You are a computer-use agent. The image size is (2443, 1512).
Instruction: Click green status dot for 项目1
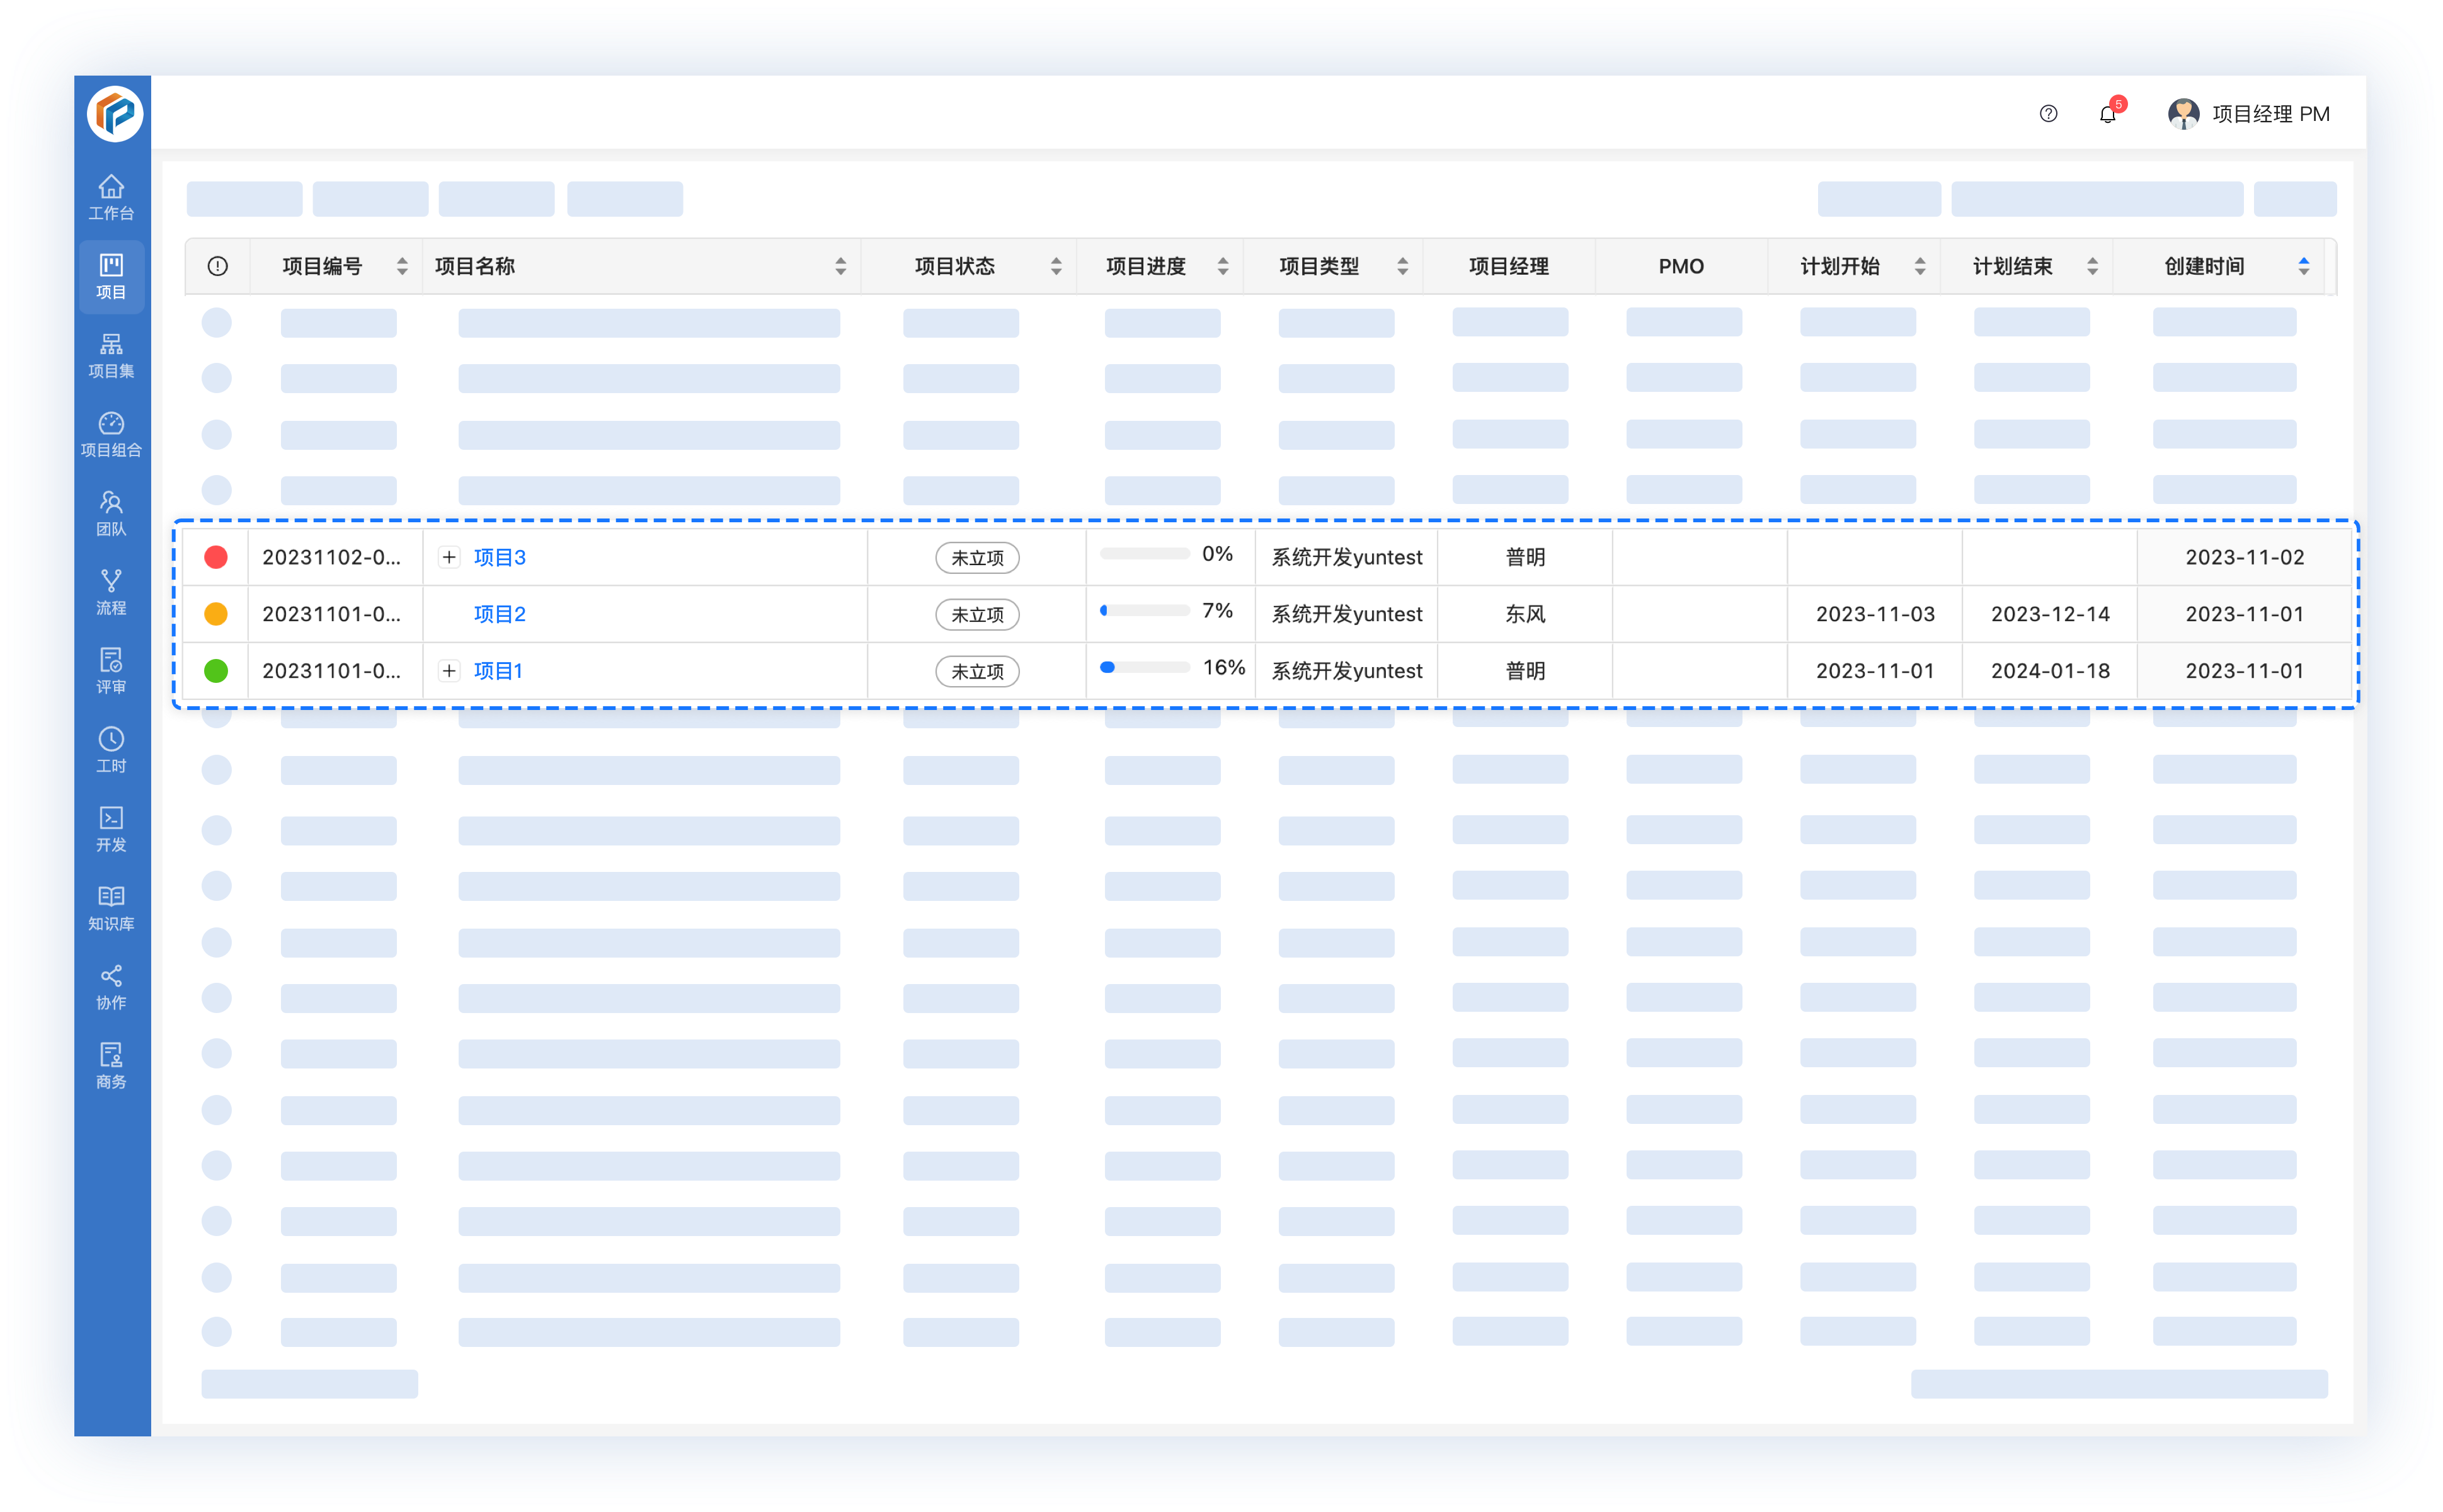pyautogui.click(x=216, y=671)
